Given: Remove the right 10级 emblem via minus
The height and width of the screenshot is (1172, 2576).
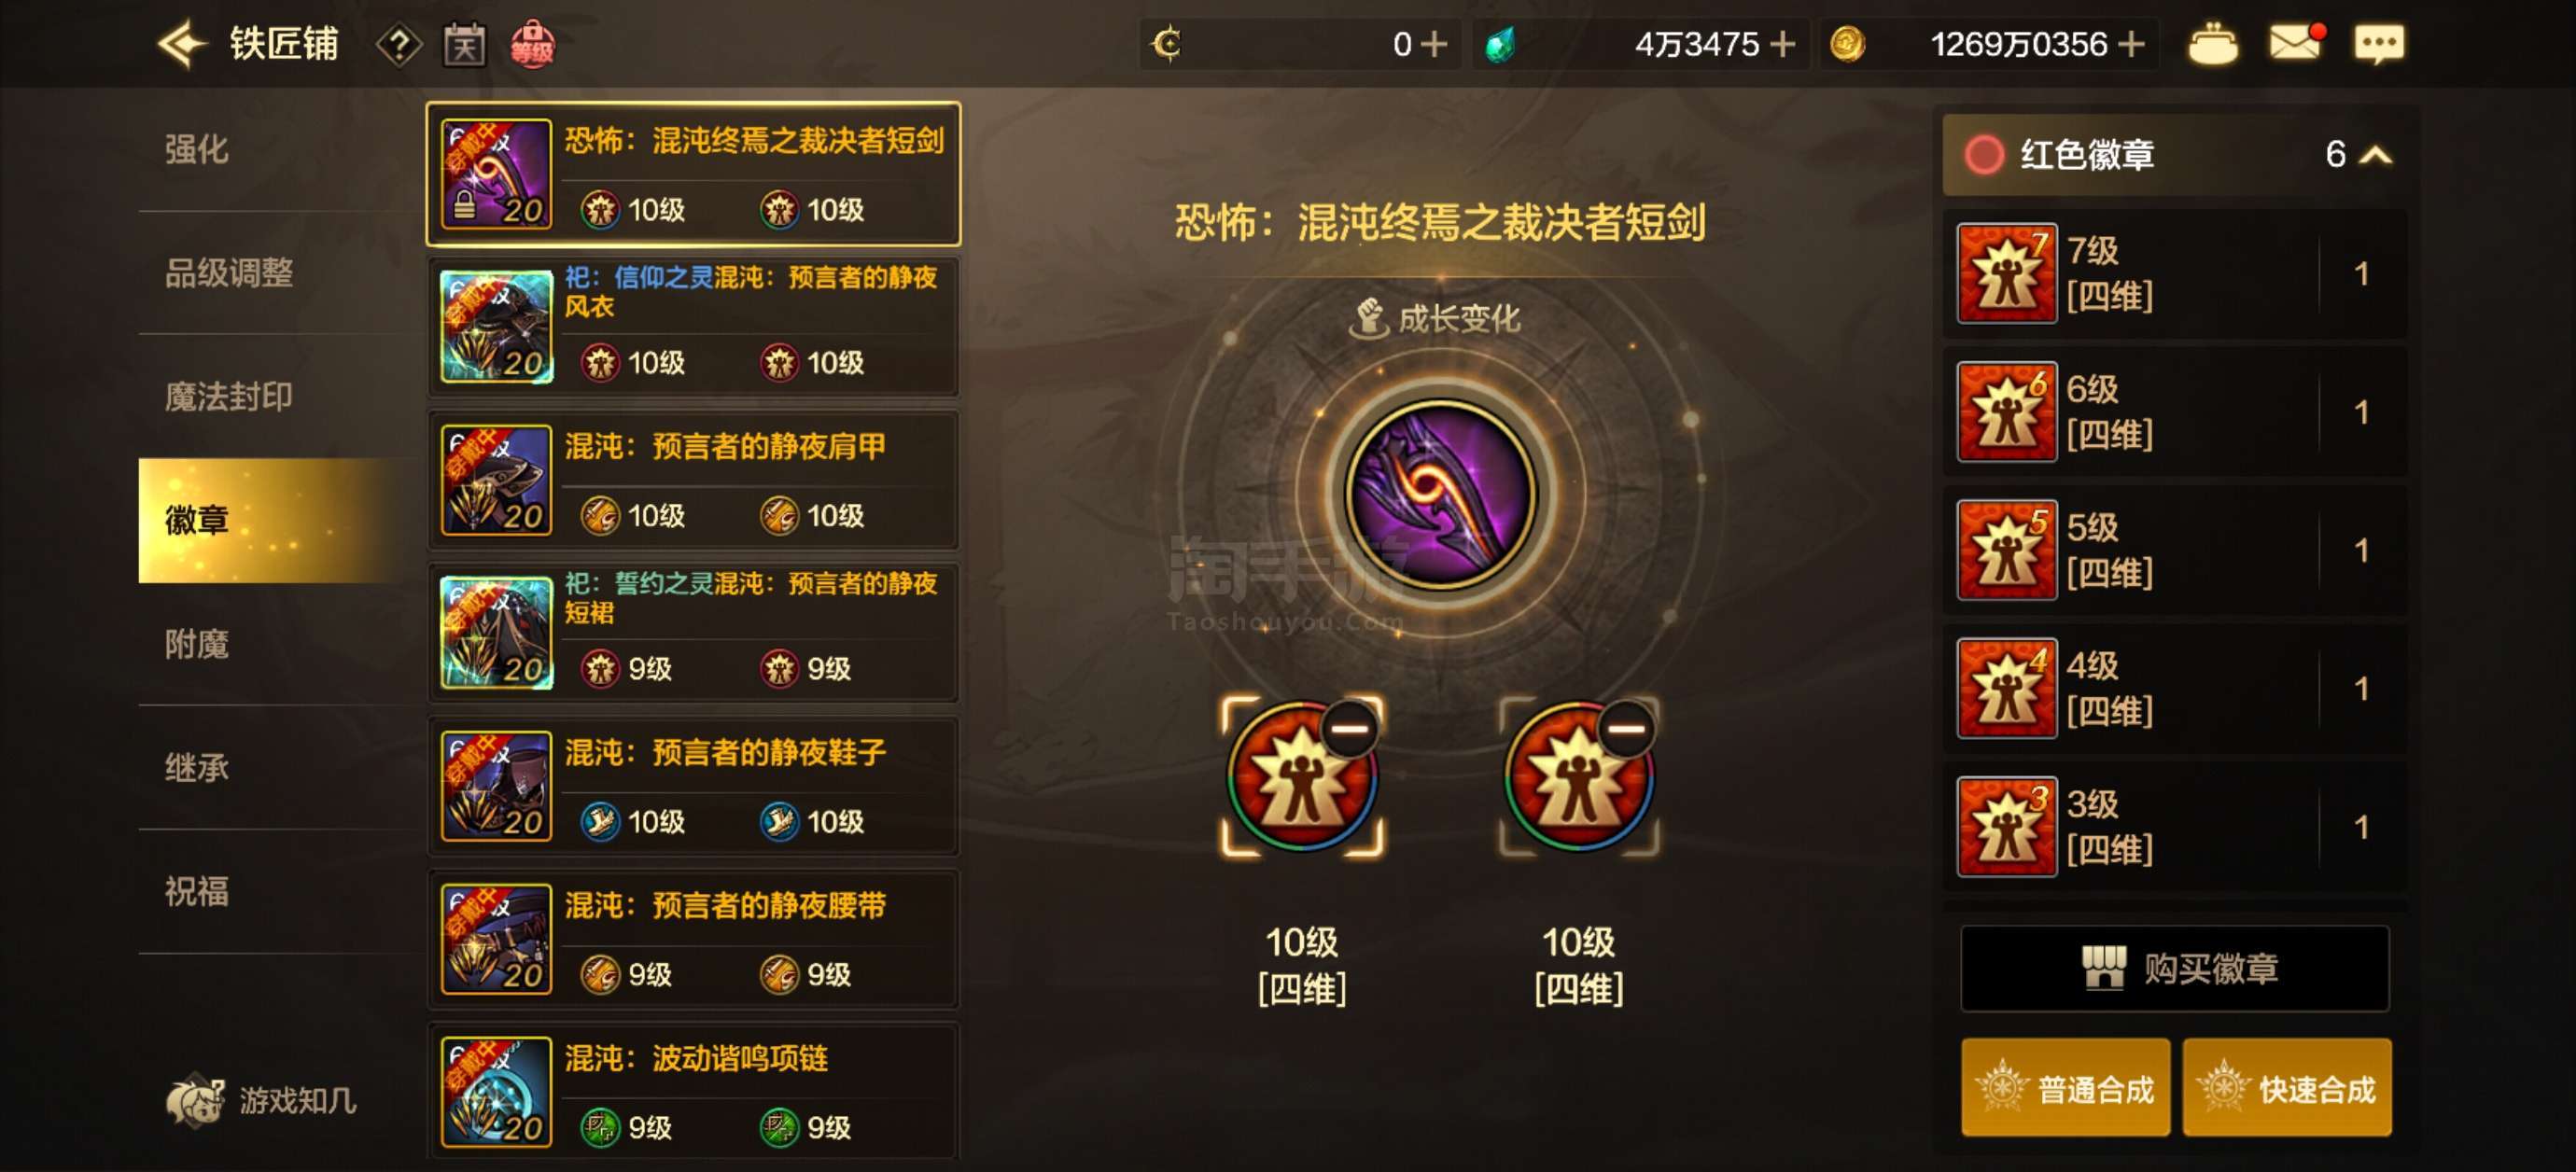Looking at the screenshot, I should (1626, 728).
